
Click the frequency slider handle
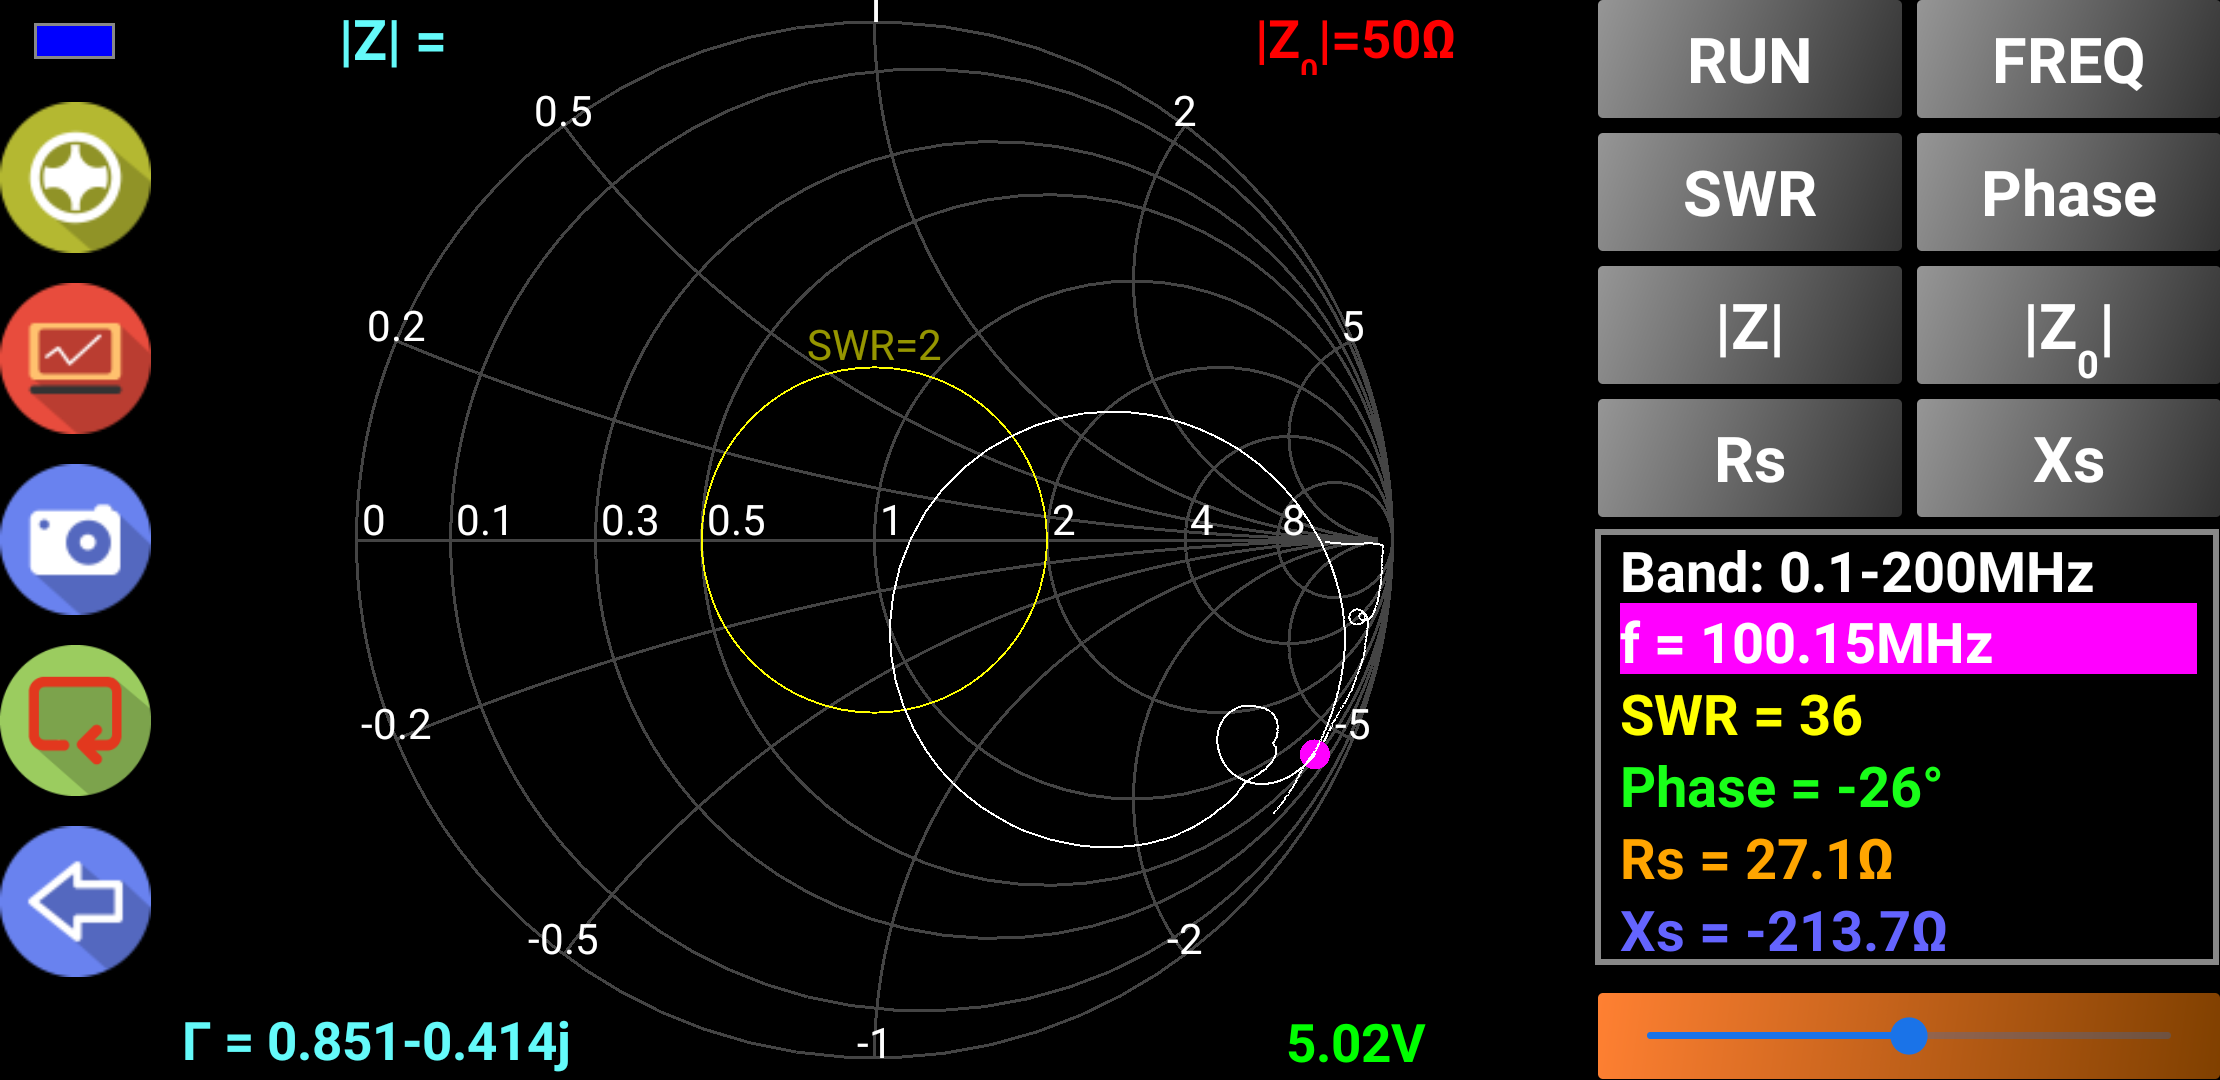pos(1909,1035)
